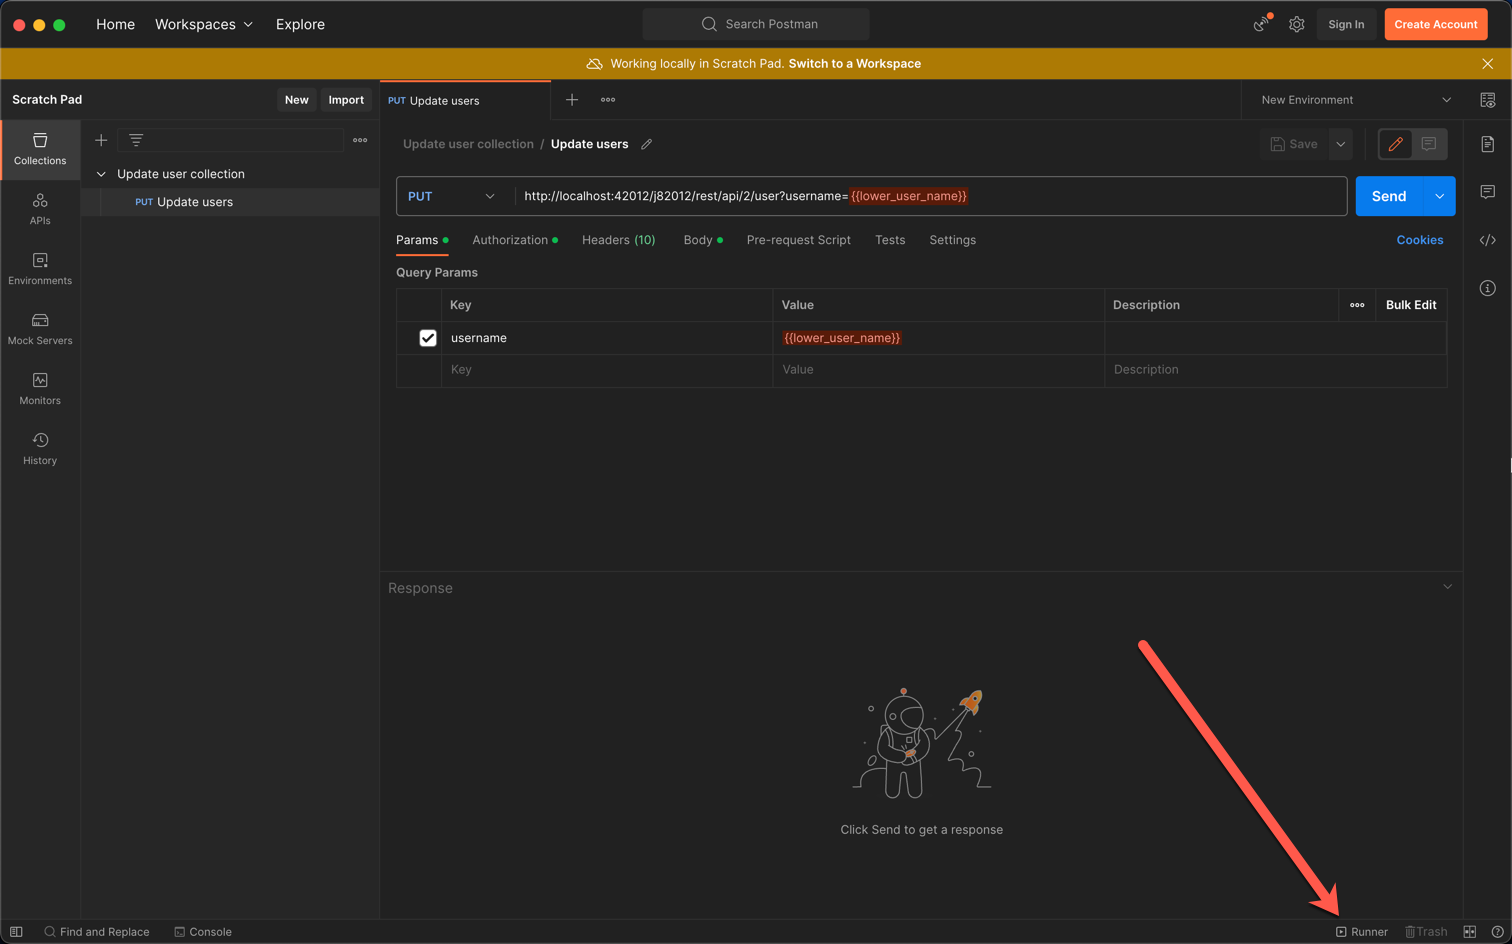Switch to the Body tab
The width and height of the screenshot is (1512, 944).
point(702,240)
